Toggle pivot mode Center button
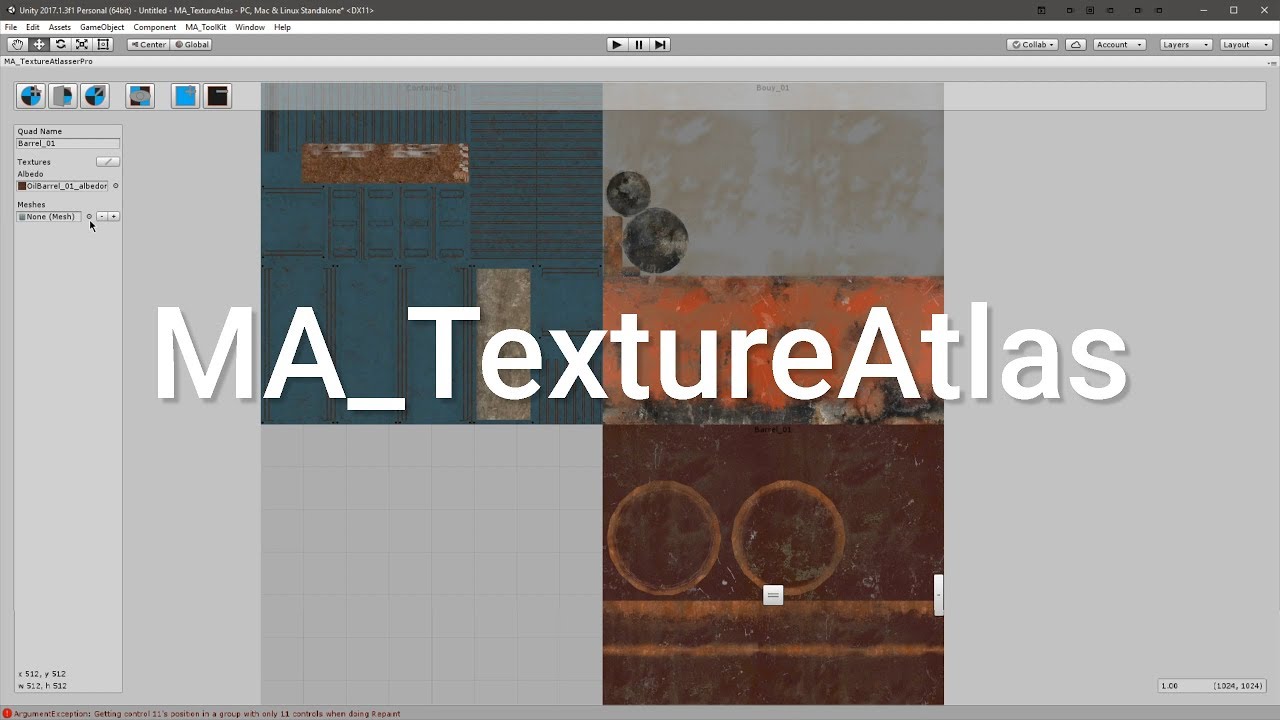The image size is (1280, 720). point(148,44)
